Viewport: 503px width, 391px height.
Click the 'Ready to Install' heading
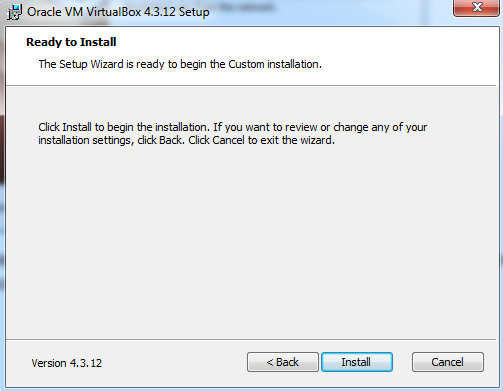click(x=71, y=42)
